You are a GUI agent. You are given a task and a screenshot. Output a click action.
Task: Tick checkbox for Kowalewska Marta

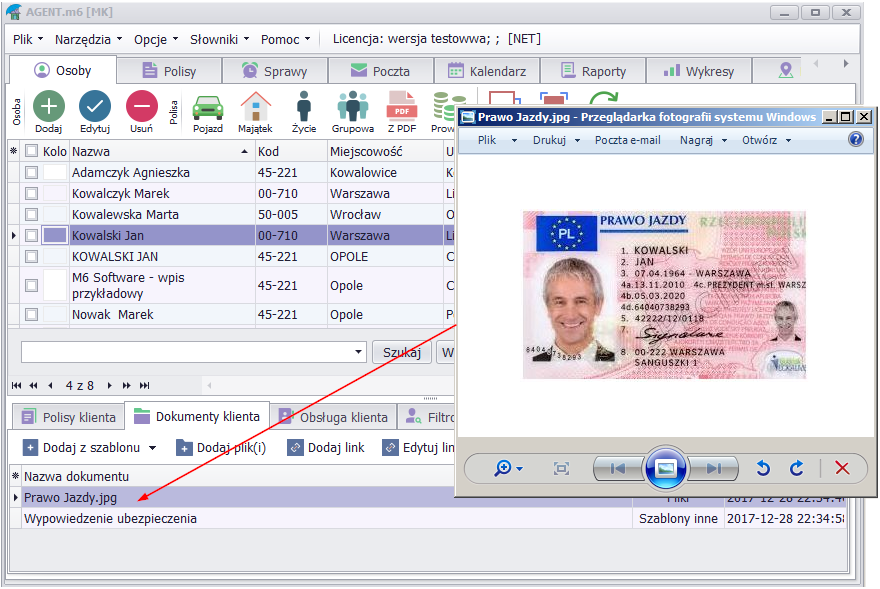click(x=31, y=214)
